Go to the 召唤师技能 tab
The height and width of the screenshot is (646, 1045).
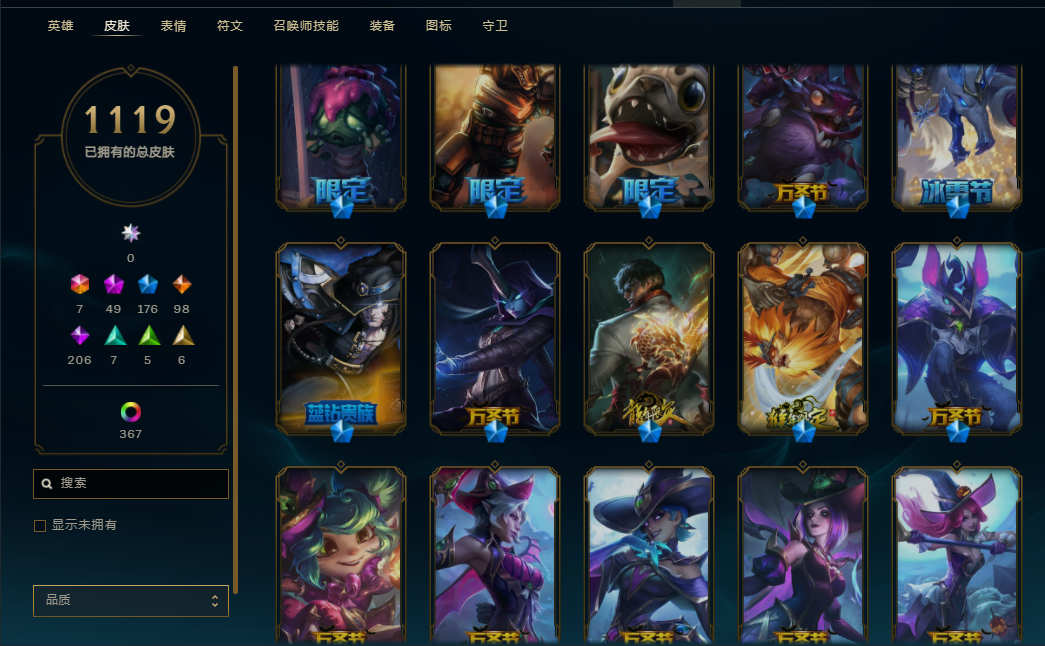[306, 26]
